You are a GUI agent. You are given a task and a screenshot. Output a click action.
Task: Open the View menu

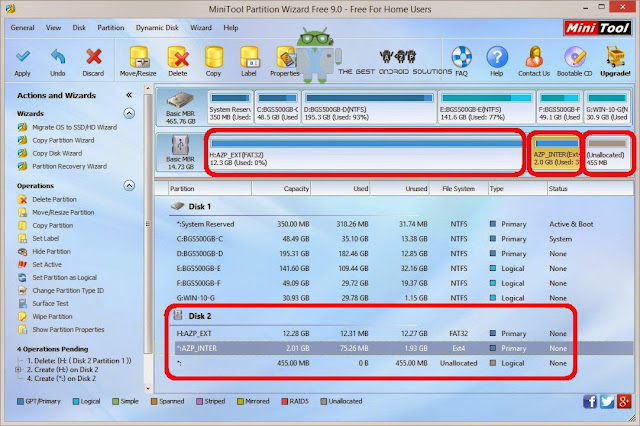pos(53,28)
